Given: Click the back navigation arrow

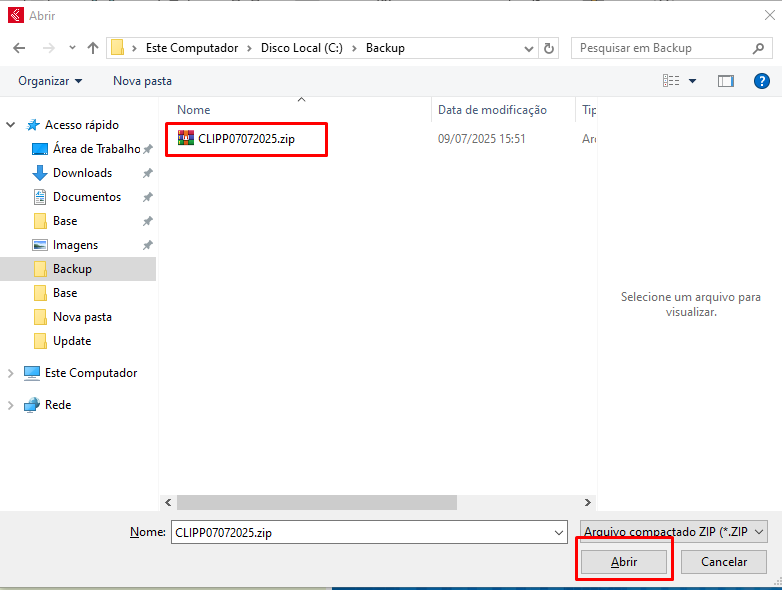Looking at the screenshot, I should [19, 48].
